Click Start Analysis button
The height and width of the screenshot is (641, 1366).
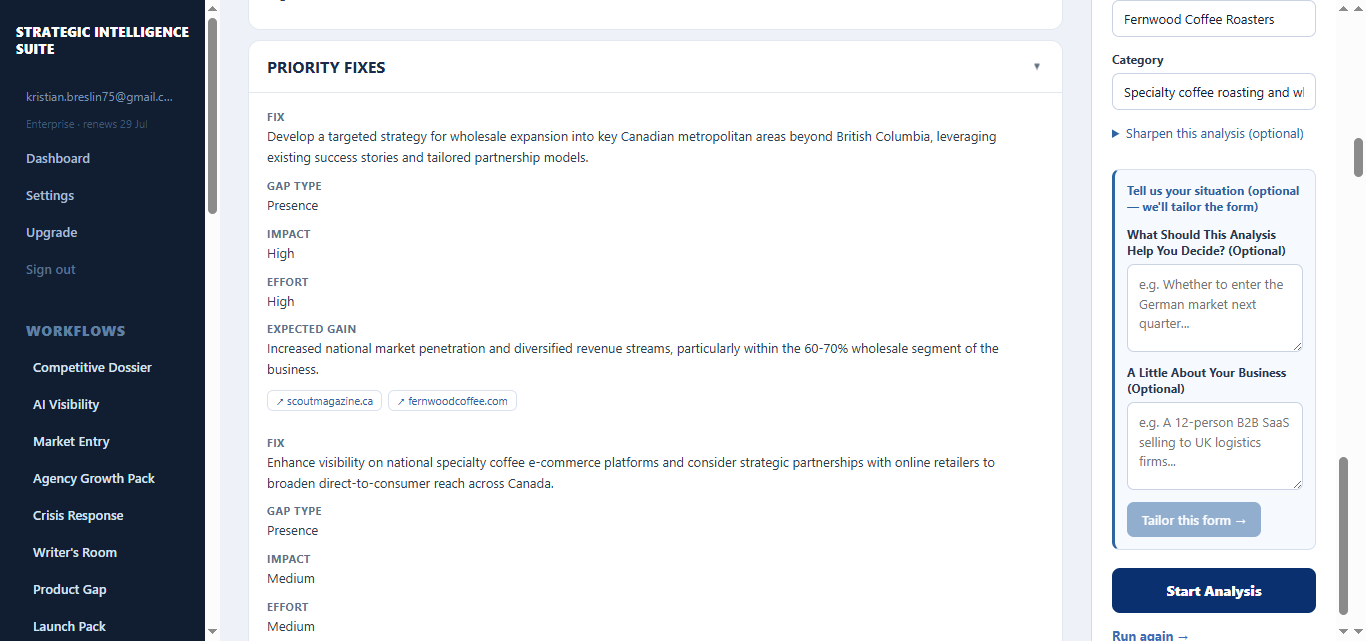[1214, 591]
